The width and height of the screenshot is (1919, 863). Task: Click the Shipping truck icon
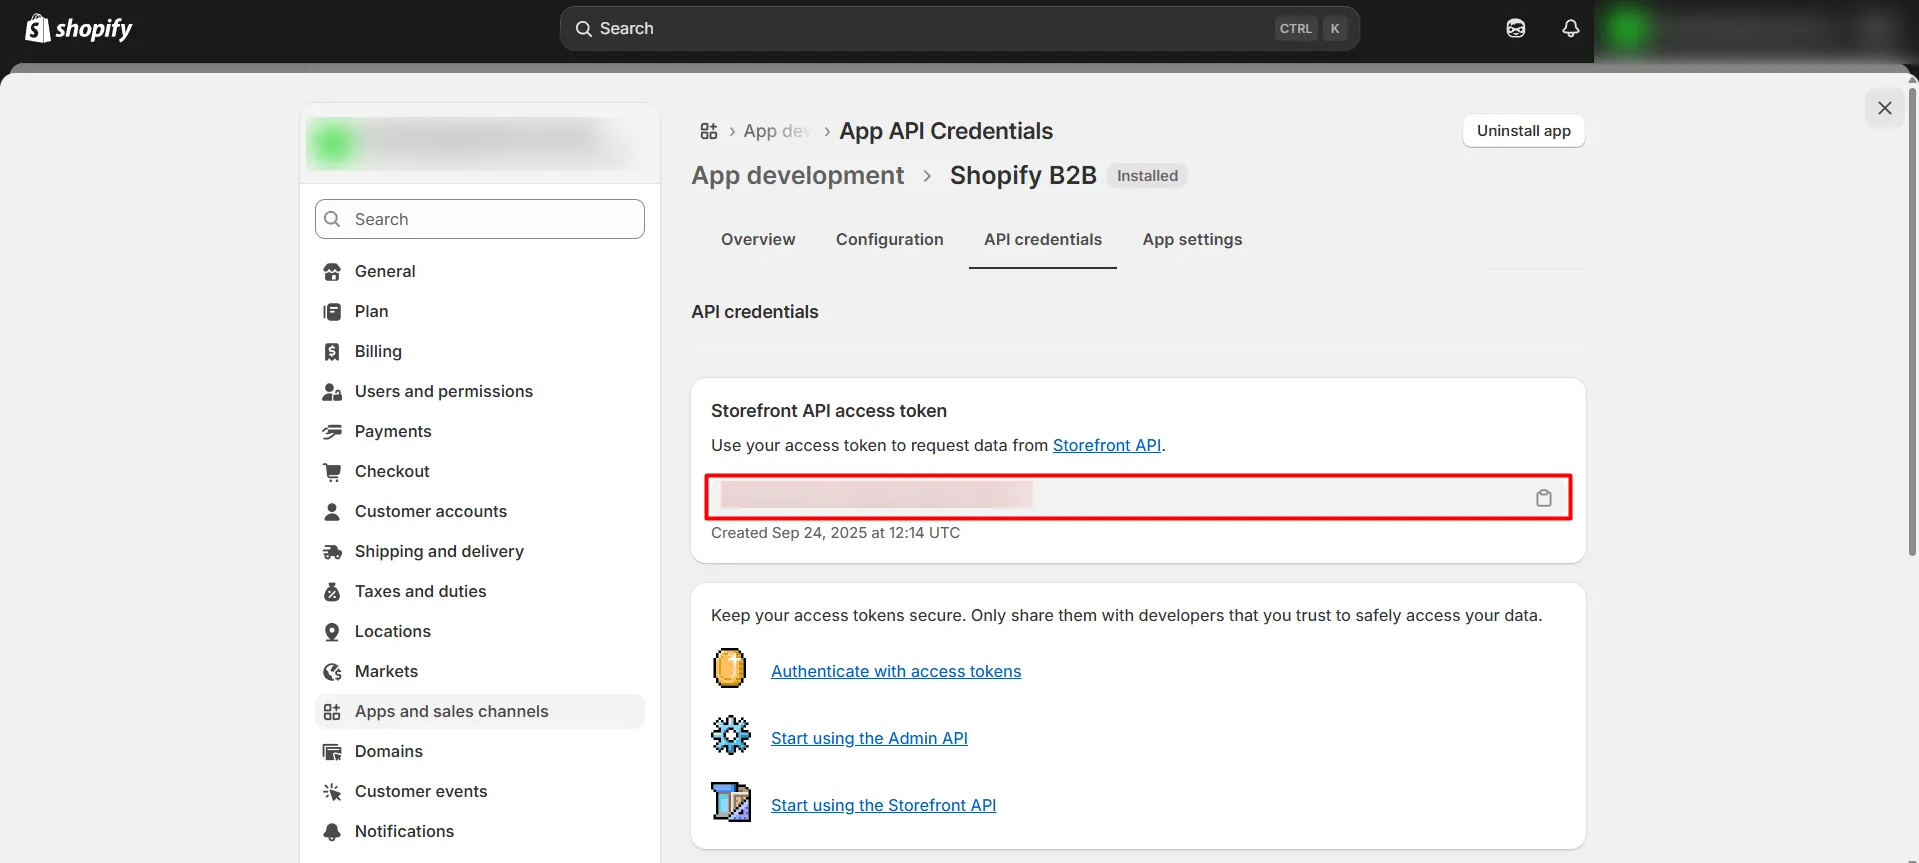click(332, 552)
